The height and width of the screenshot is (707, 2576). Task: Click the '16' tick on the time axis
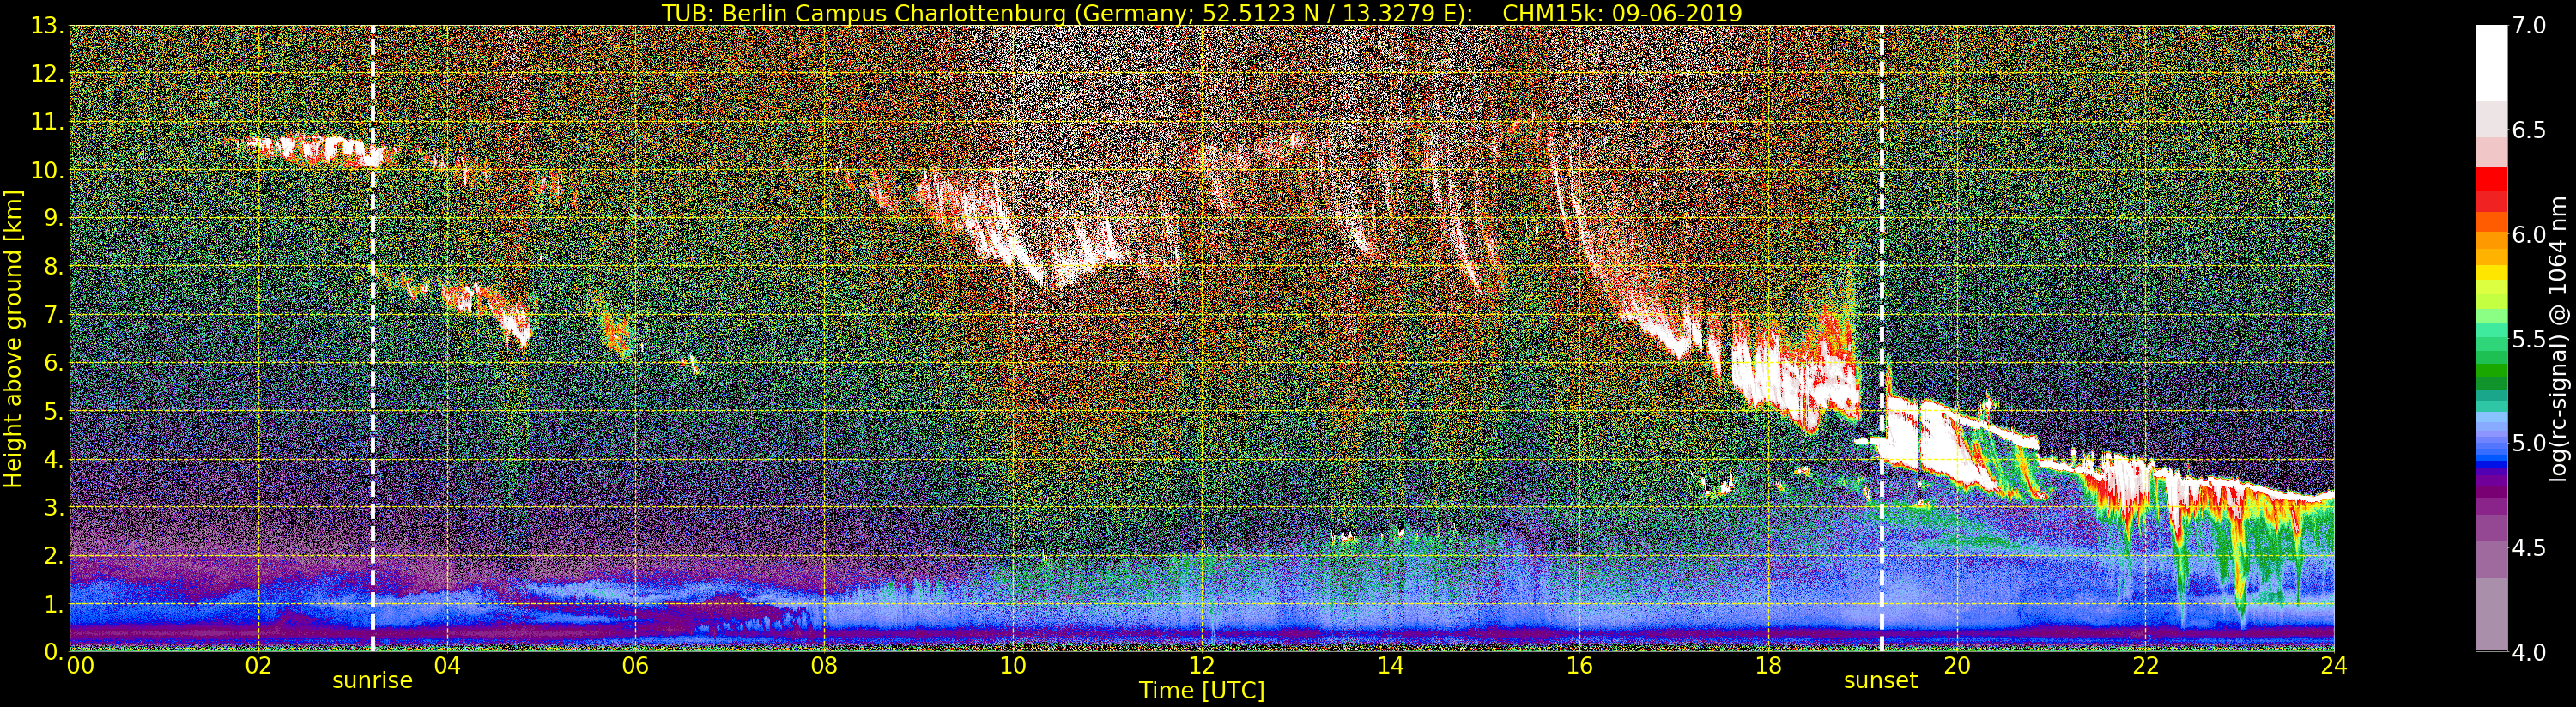(x=1579, y=665)
